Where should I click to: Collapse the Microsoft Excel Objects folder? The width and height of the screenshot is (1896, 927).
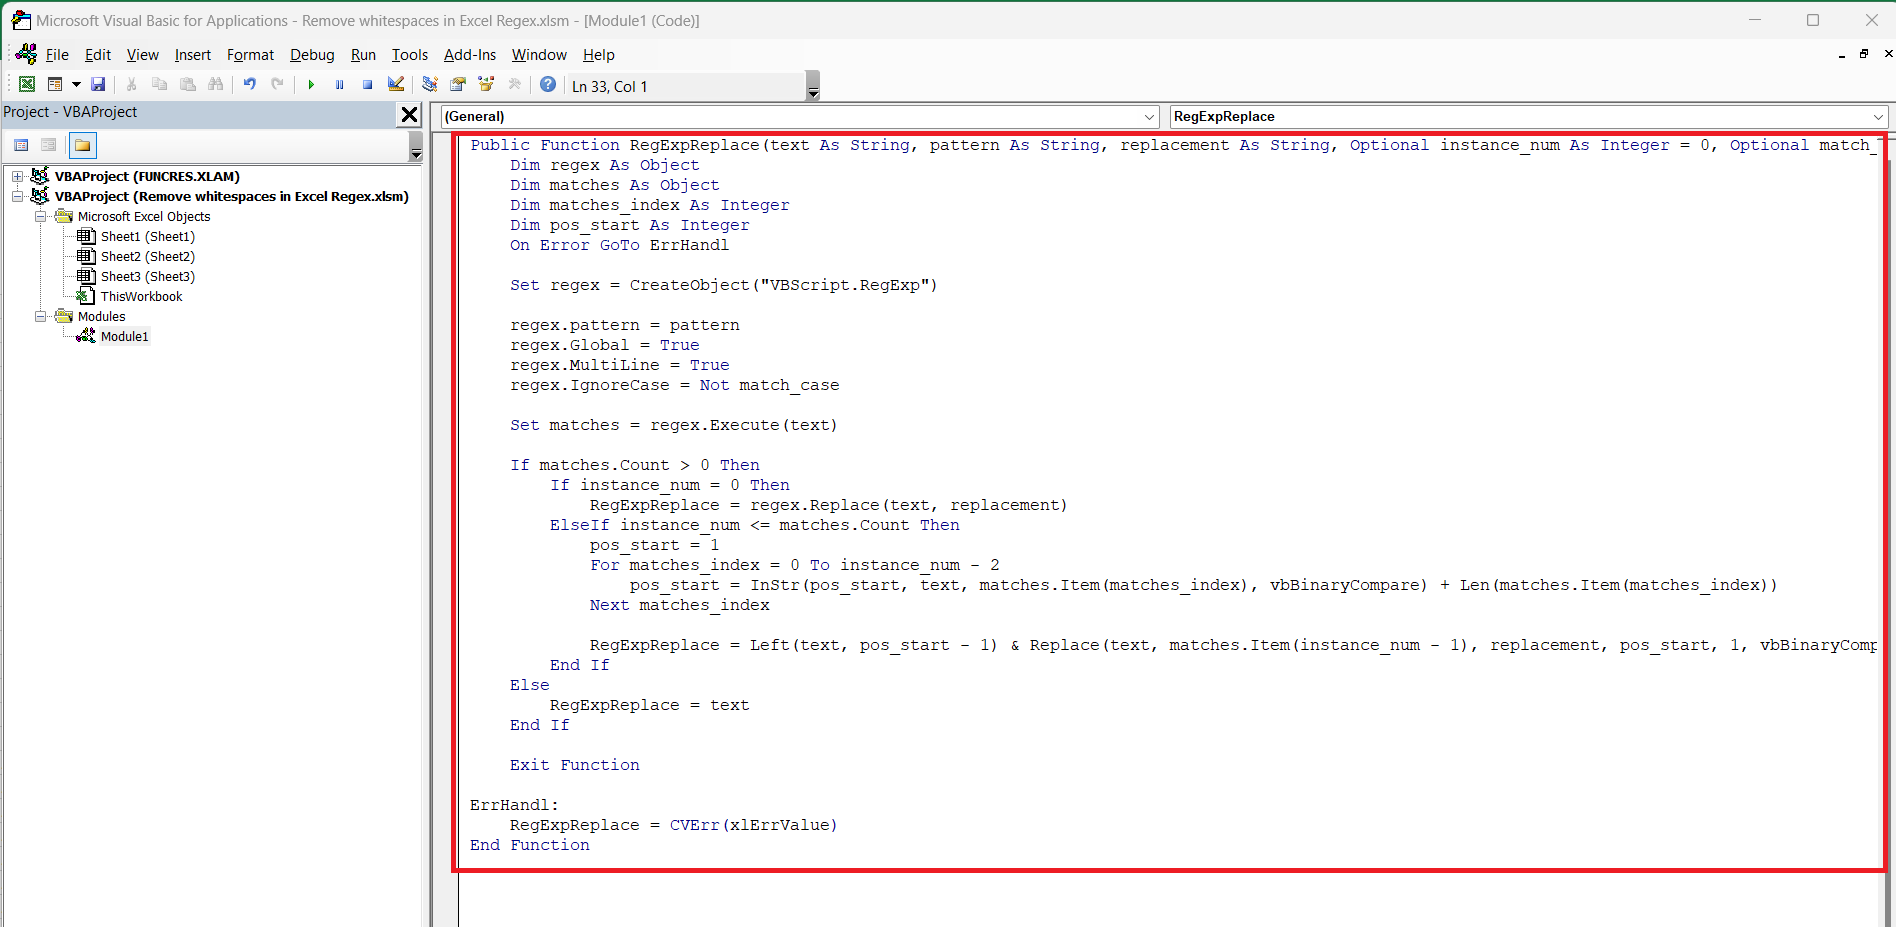(x=41, y=216)
